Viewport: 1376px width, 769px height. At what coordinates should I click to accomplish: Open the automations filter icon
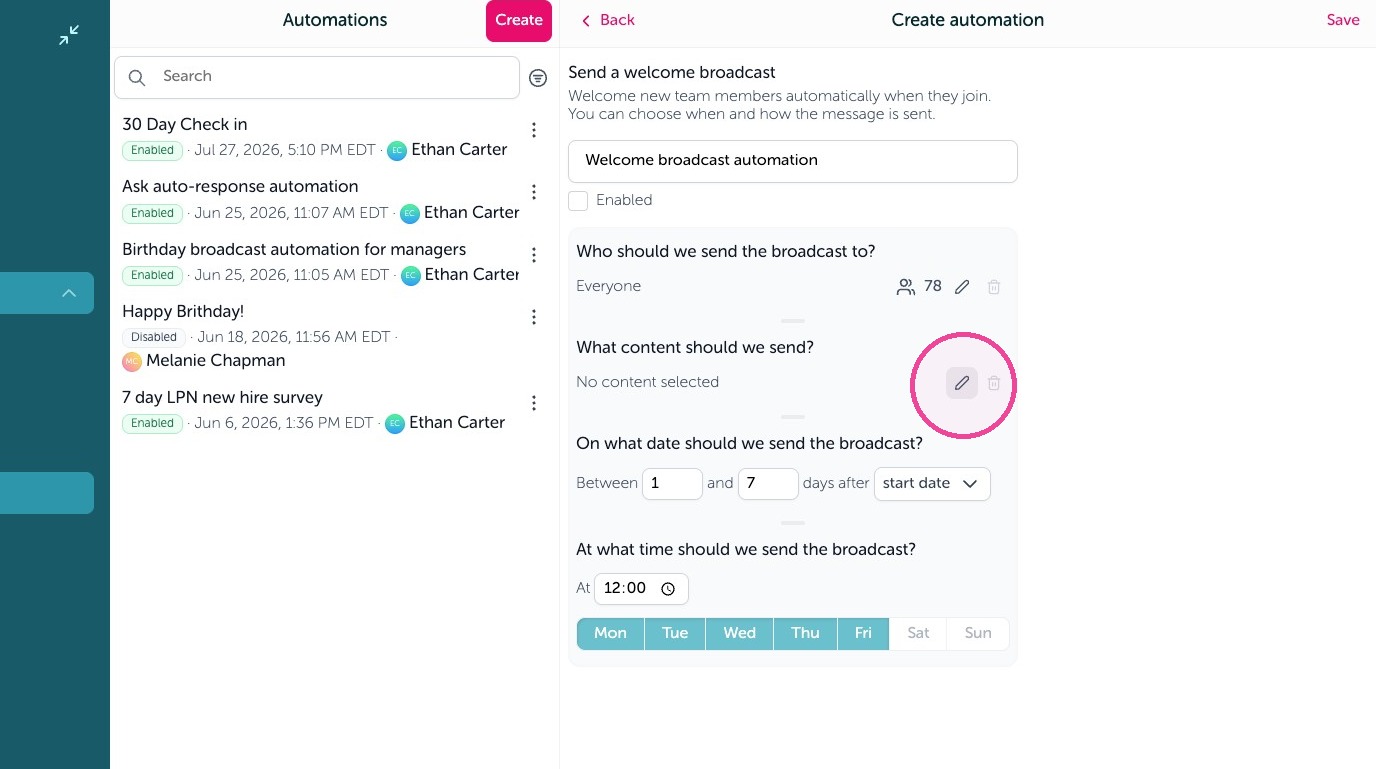click(538, 78)
